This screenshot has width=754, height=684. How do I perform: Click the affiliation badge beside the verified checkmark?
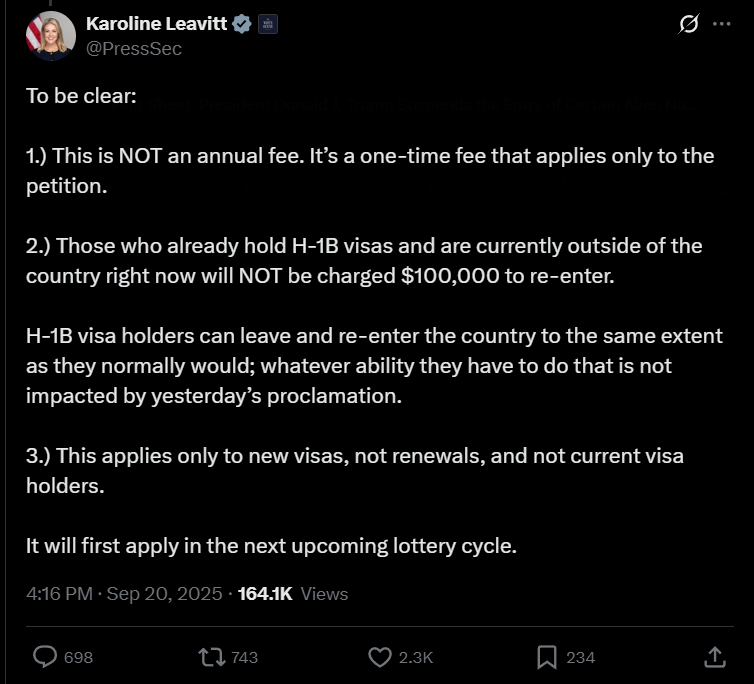tap(267, 24)
